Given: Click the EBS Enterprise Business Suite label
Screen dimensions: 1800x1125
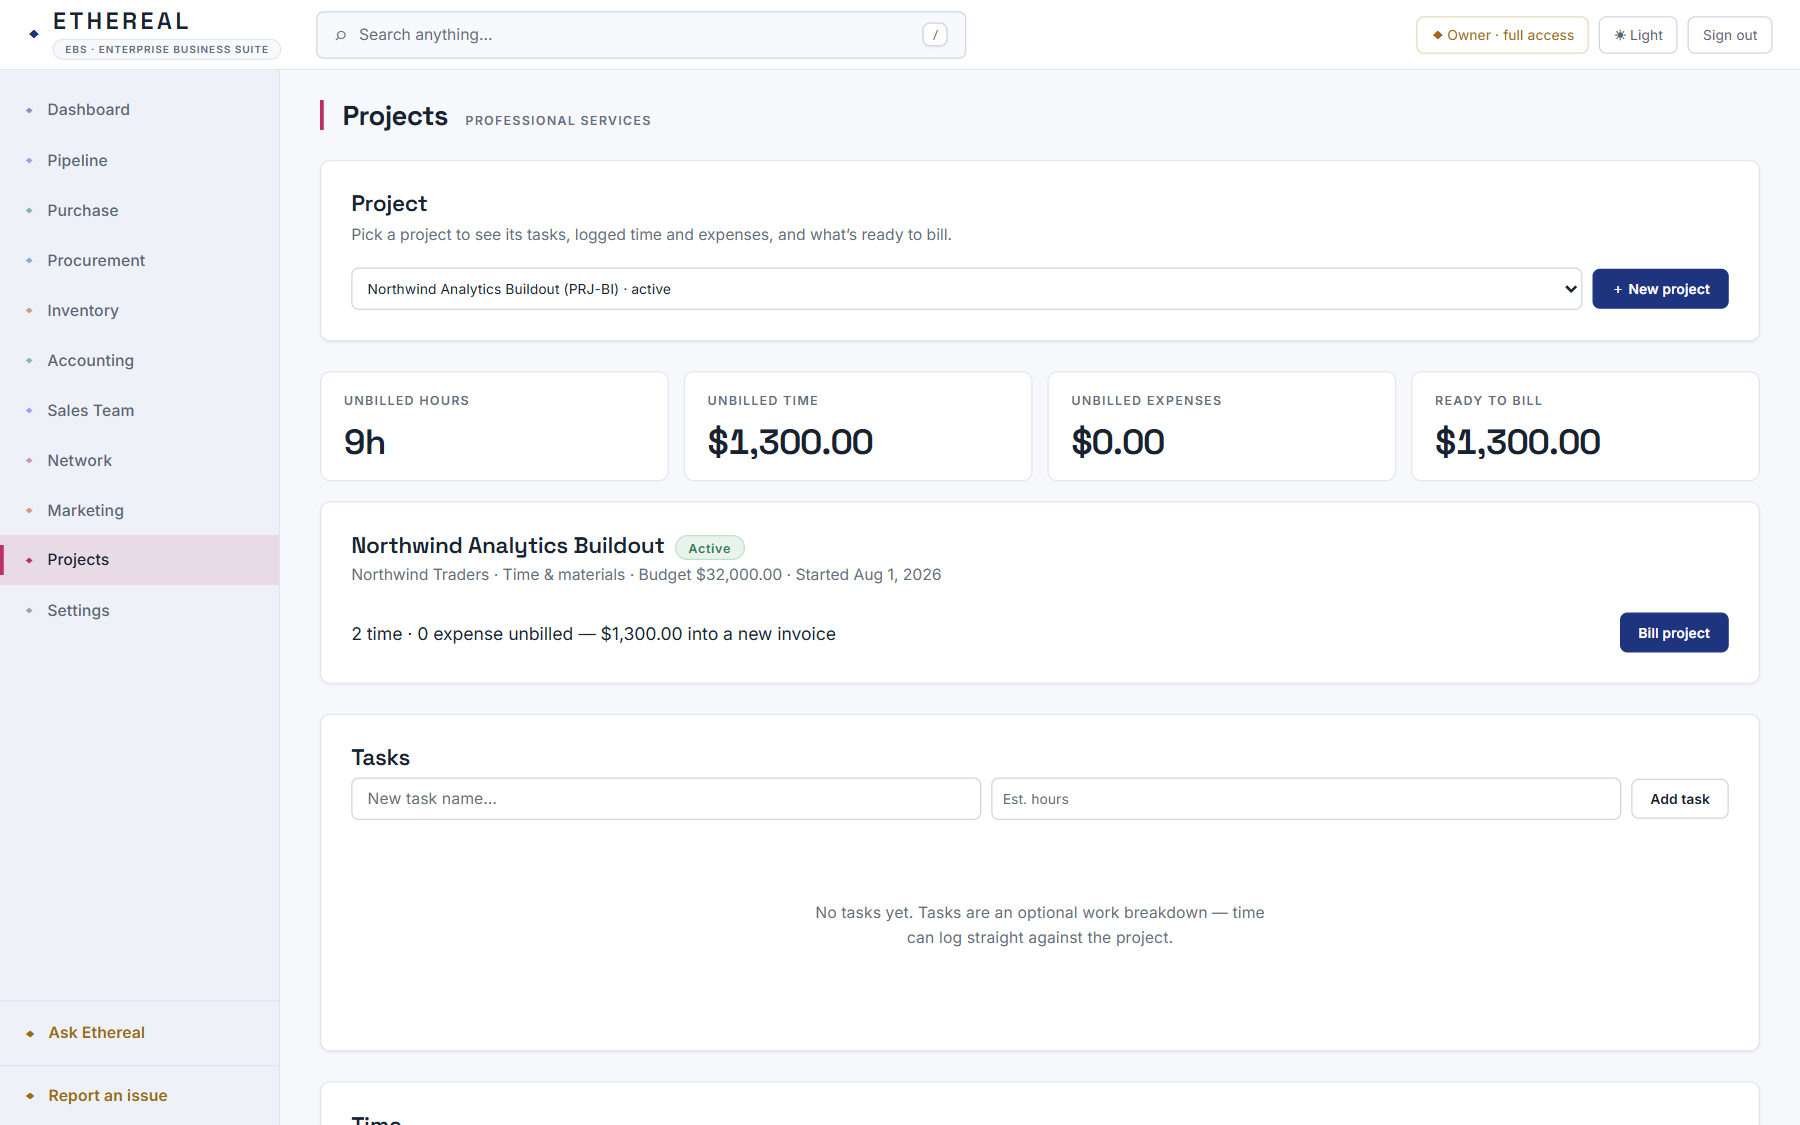Looking at the screenshot, I should point(167,49).
